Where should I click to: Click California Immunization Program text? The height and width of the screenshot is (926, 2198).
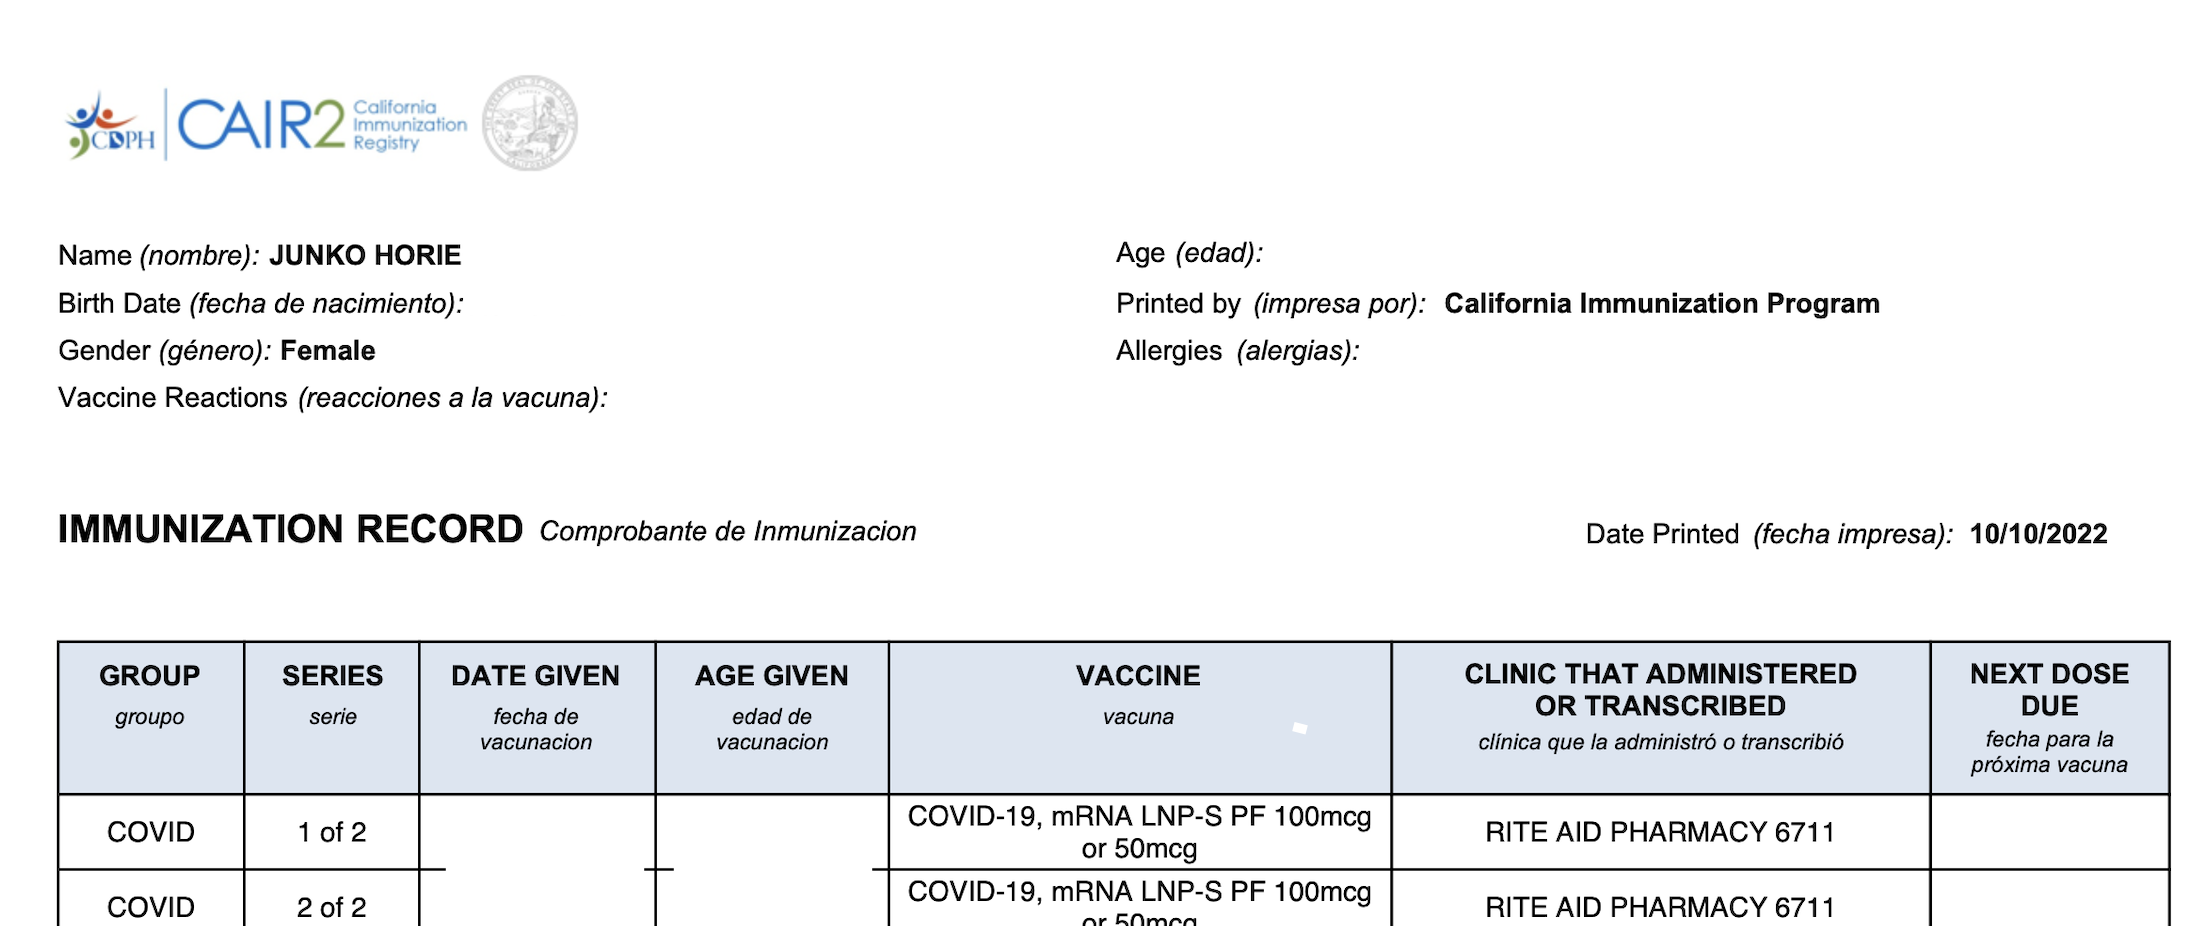[1661, 303]
